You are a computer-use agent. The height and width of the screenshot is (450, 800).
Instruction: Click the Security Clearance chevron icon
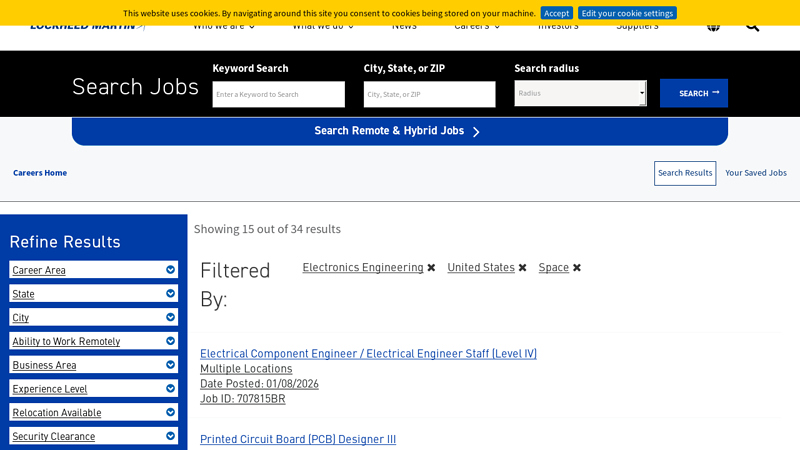(170, 436)
